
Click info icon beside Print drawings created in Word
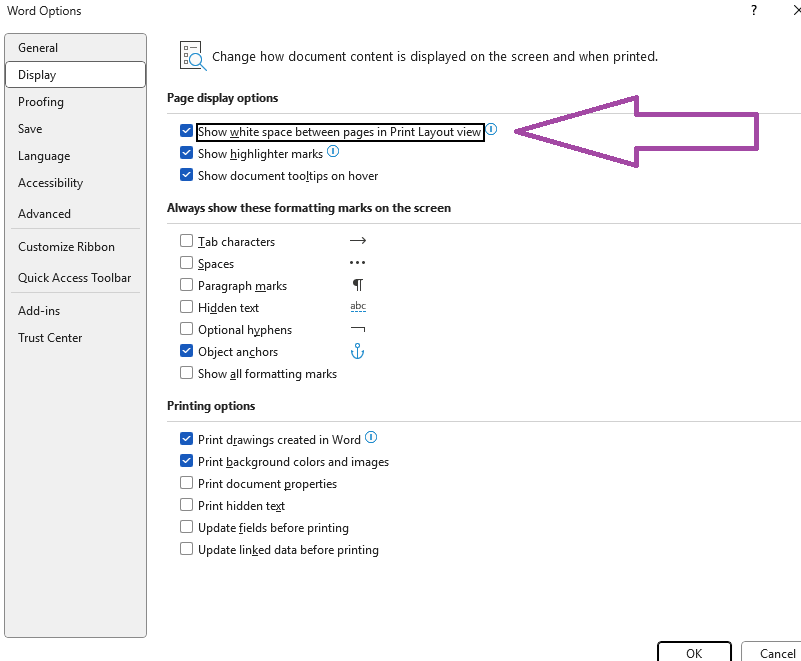pos(370,437)
